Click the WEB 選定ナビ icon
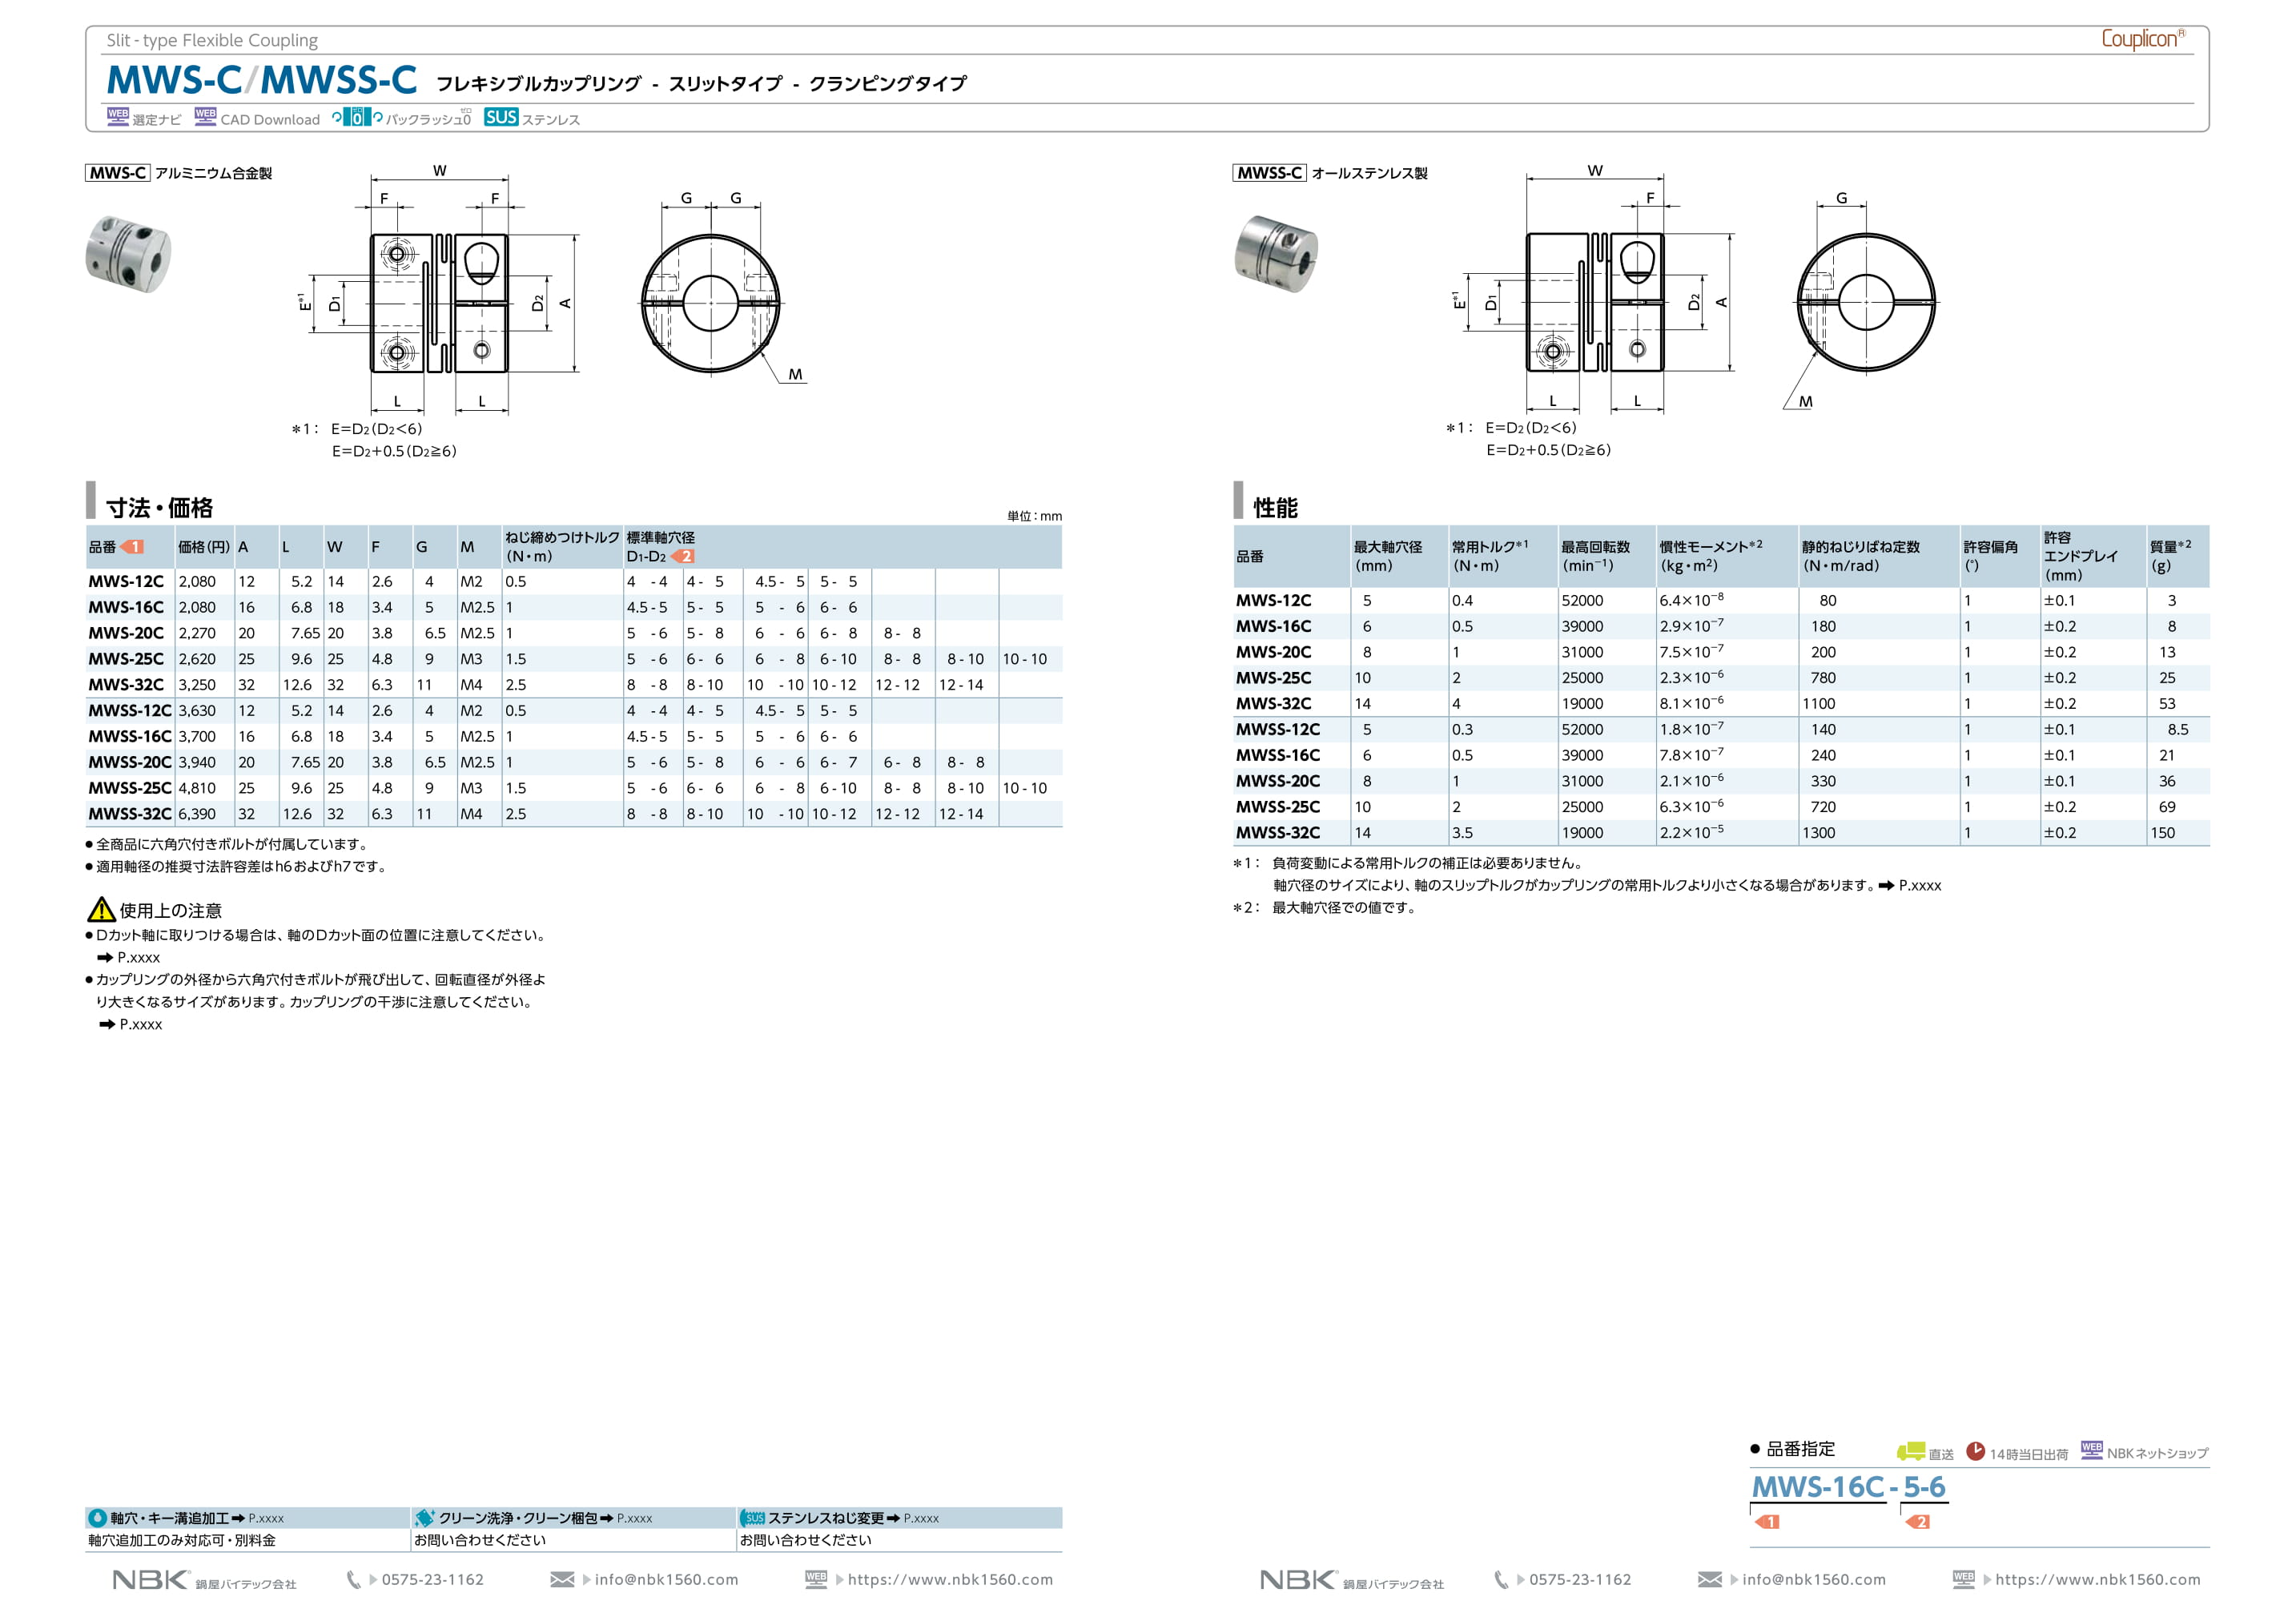 pos(117,116)
